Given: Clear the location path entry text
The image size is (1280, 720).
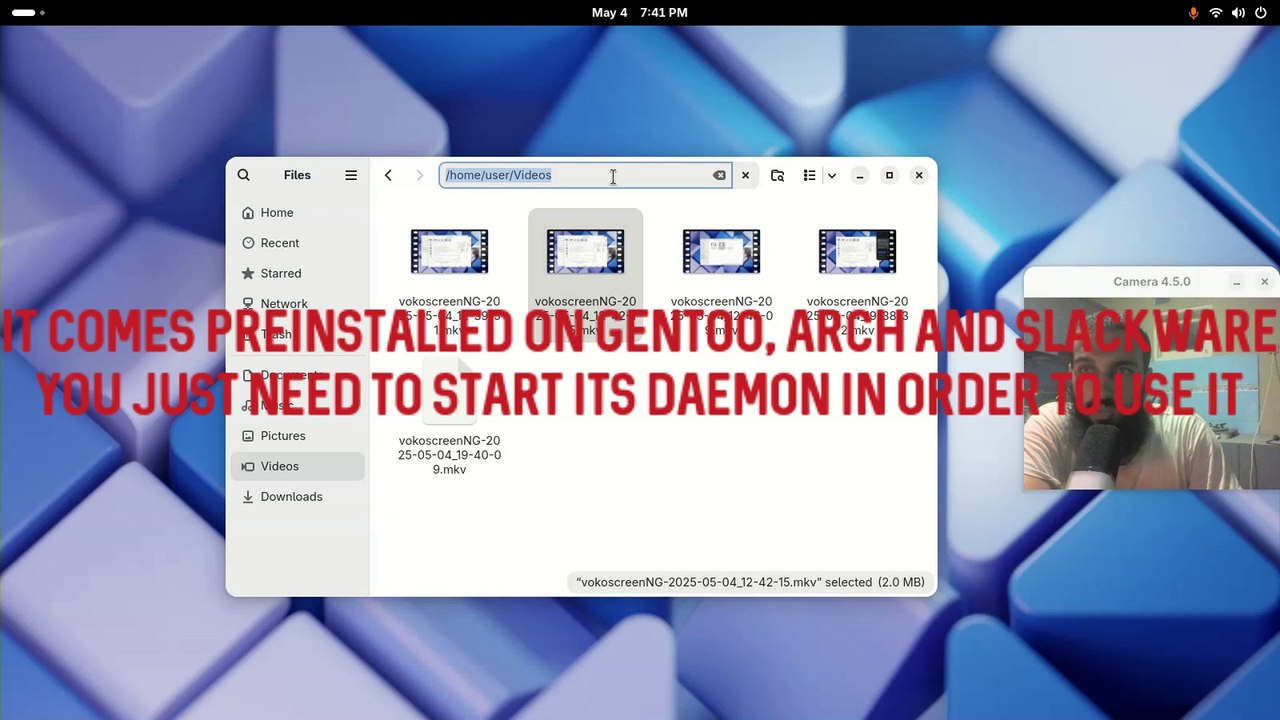Looking at the screenshot, I should [x=719, y=175].
